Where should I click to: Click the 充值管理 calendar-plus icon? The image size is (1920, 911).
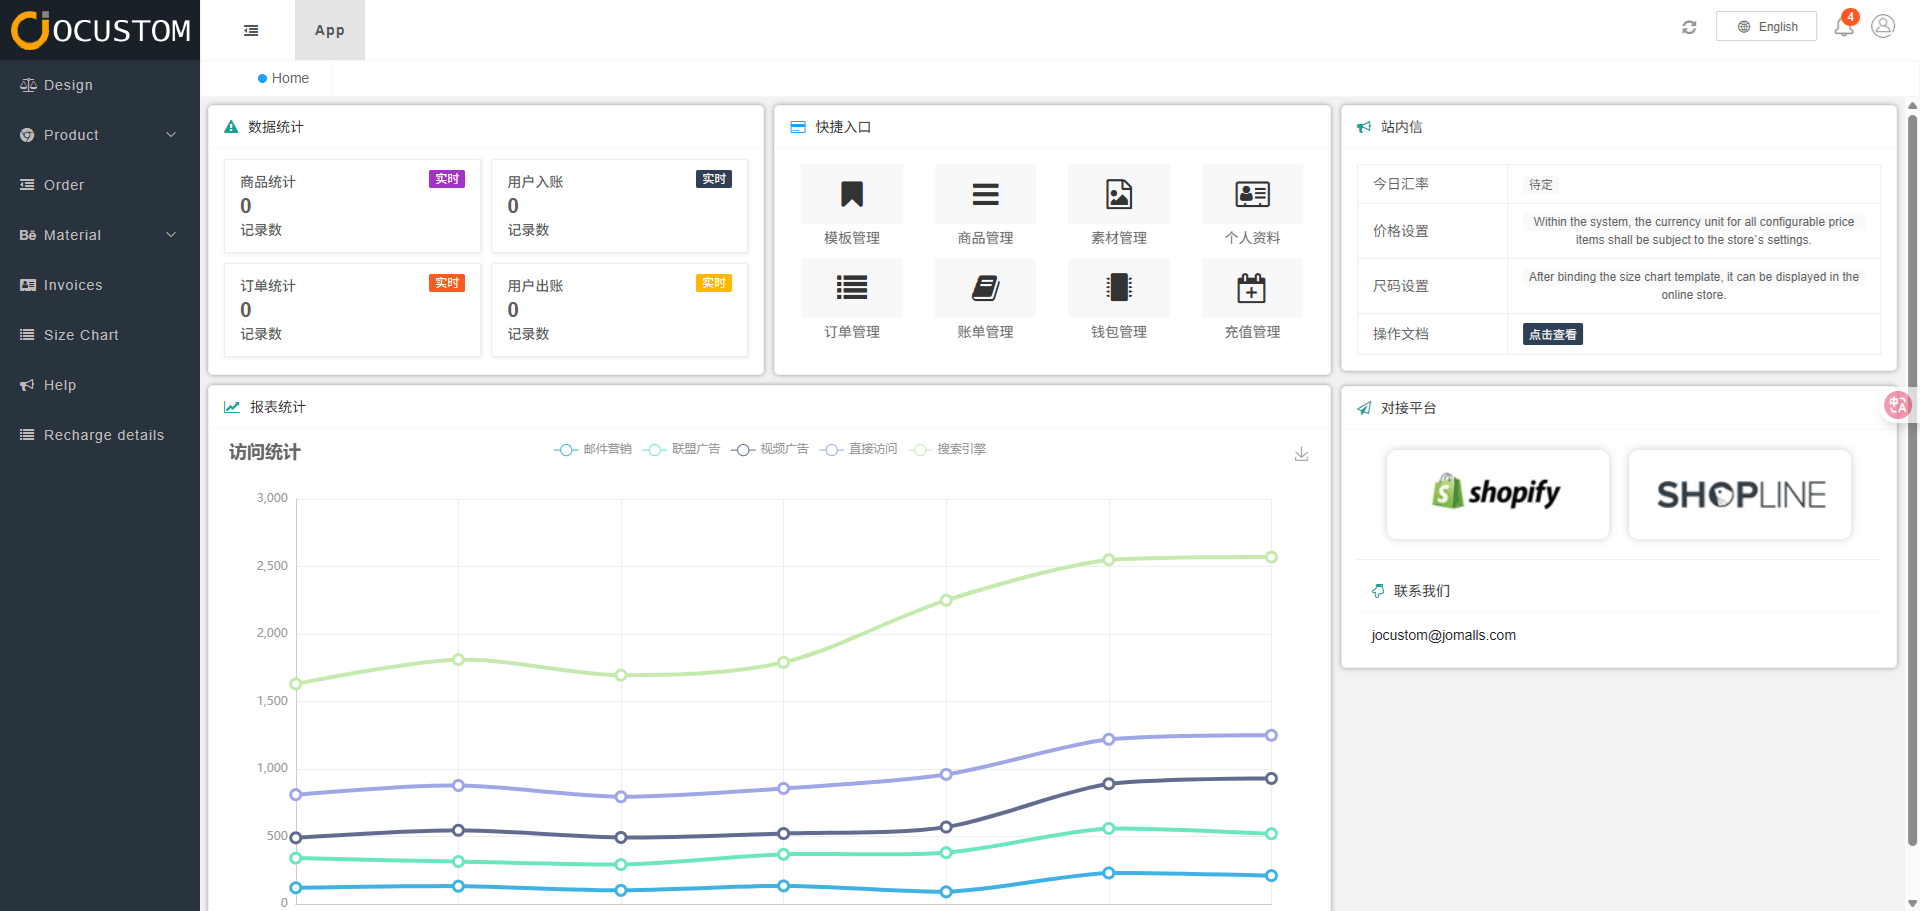click(x=1252, y=288)
